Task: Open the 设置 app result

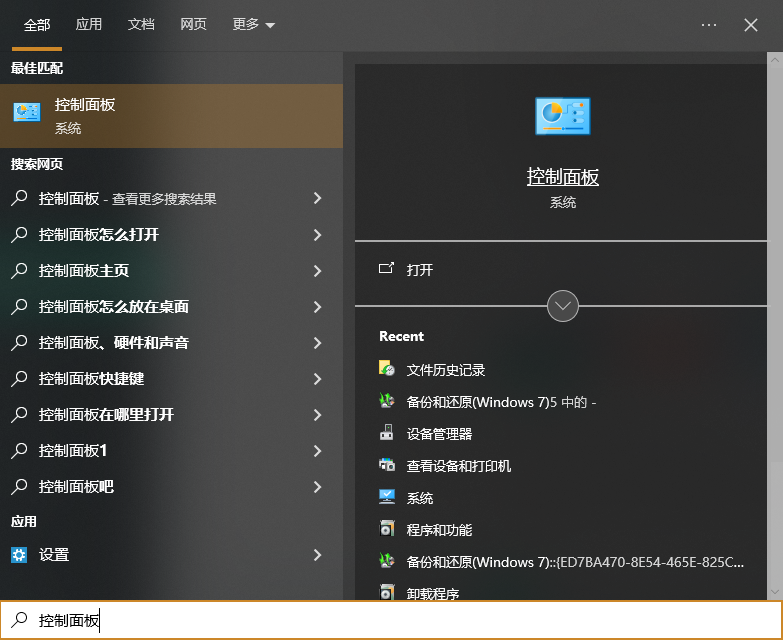Action: [x=171, y=555]
